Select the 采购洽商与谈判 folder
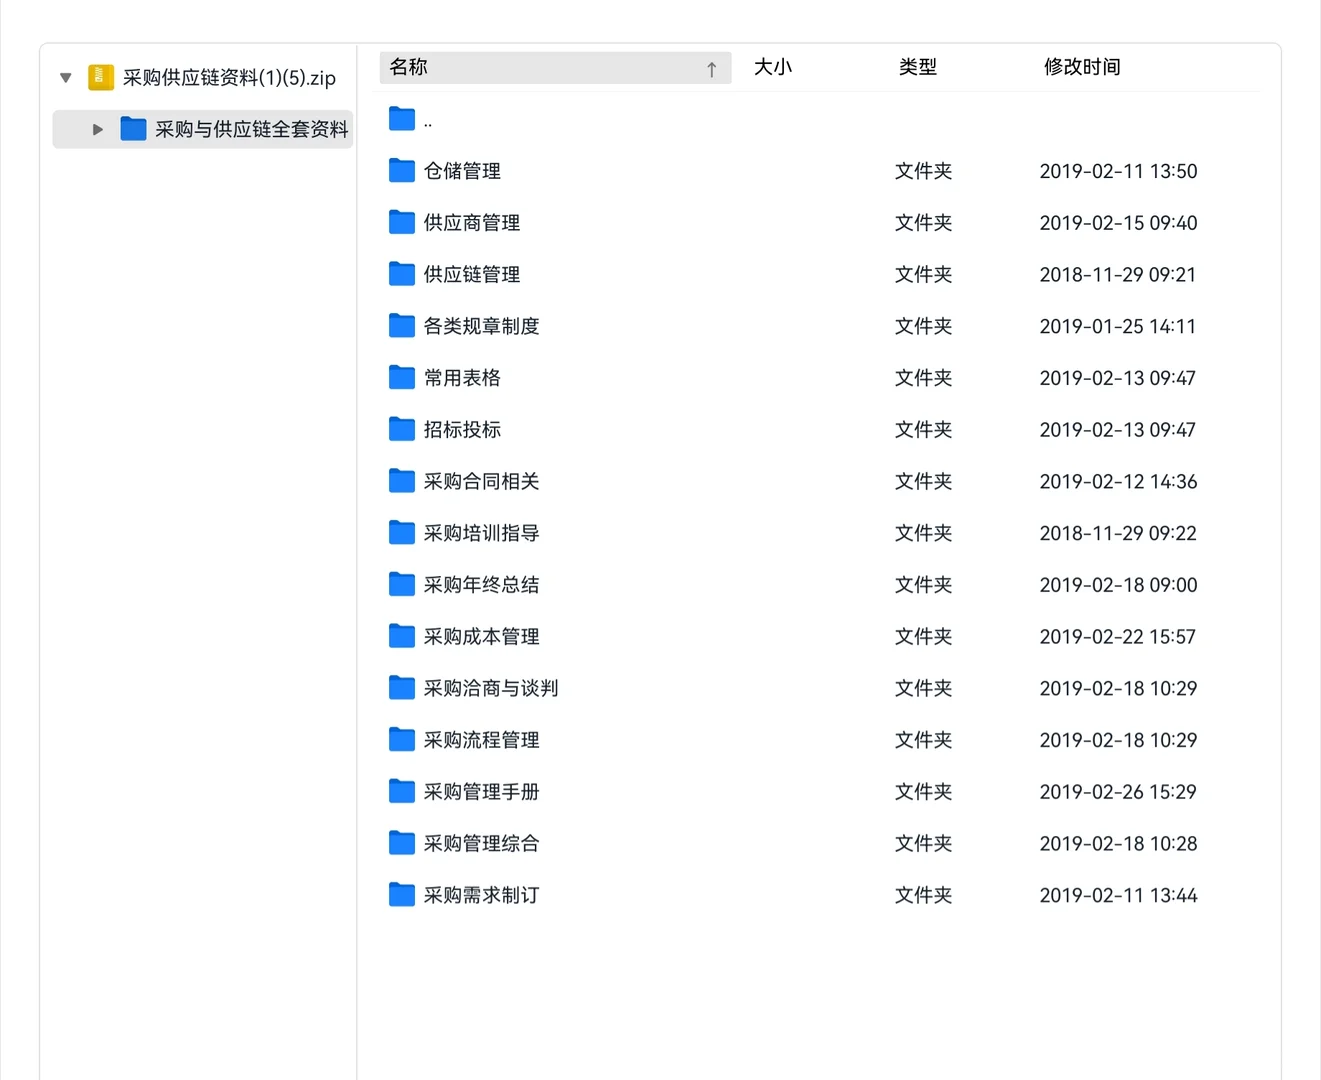The width and height of the screenshot is (1321, 1080). click(x=490, y=688)
